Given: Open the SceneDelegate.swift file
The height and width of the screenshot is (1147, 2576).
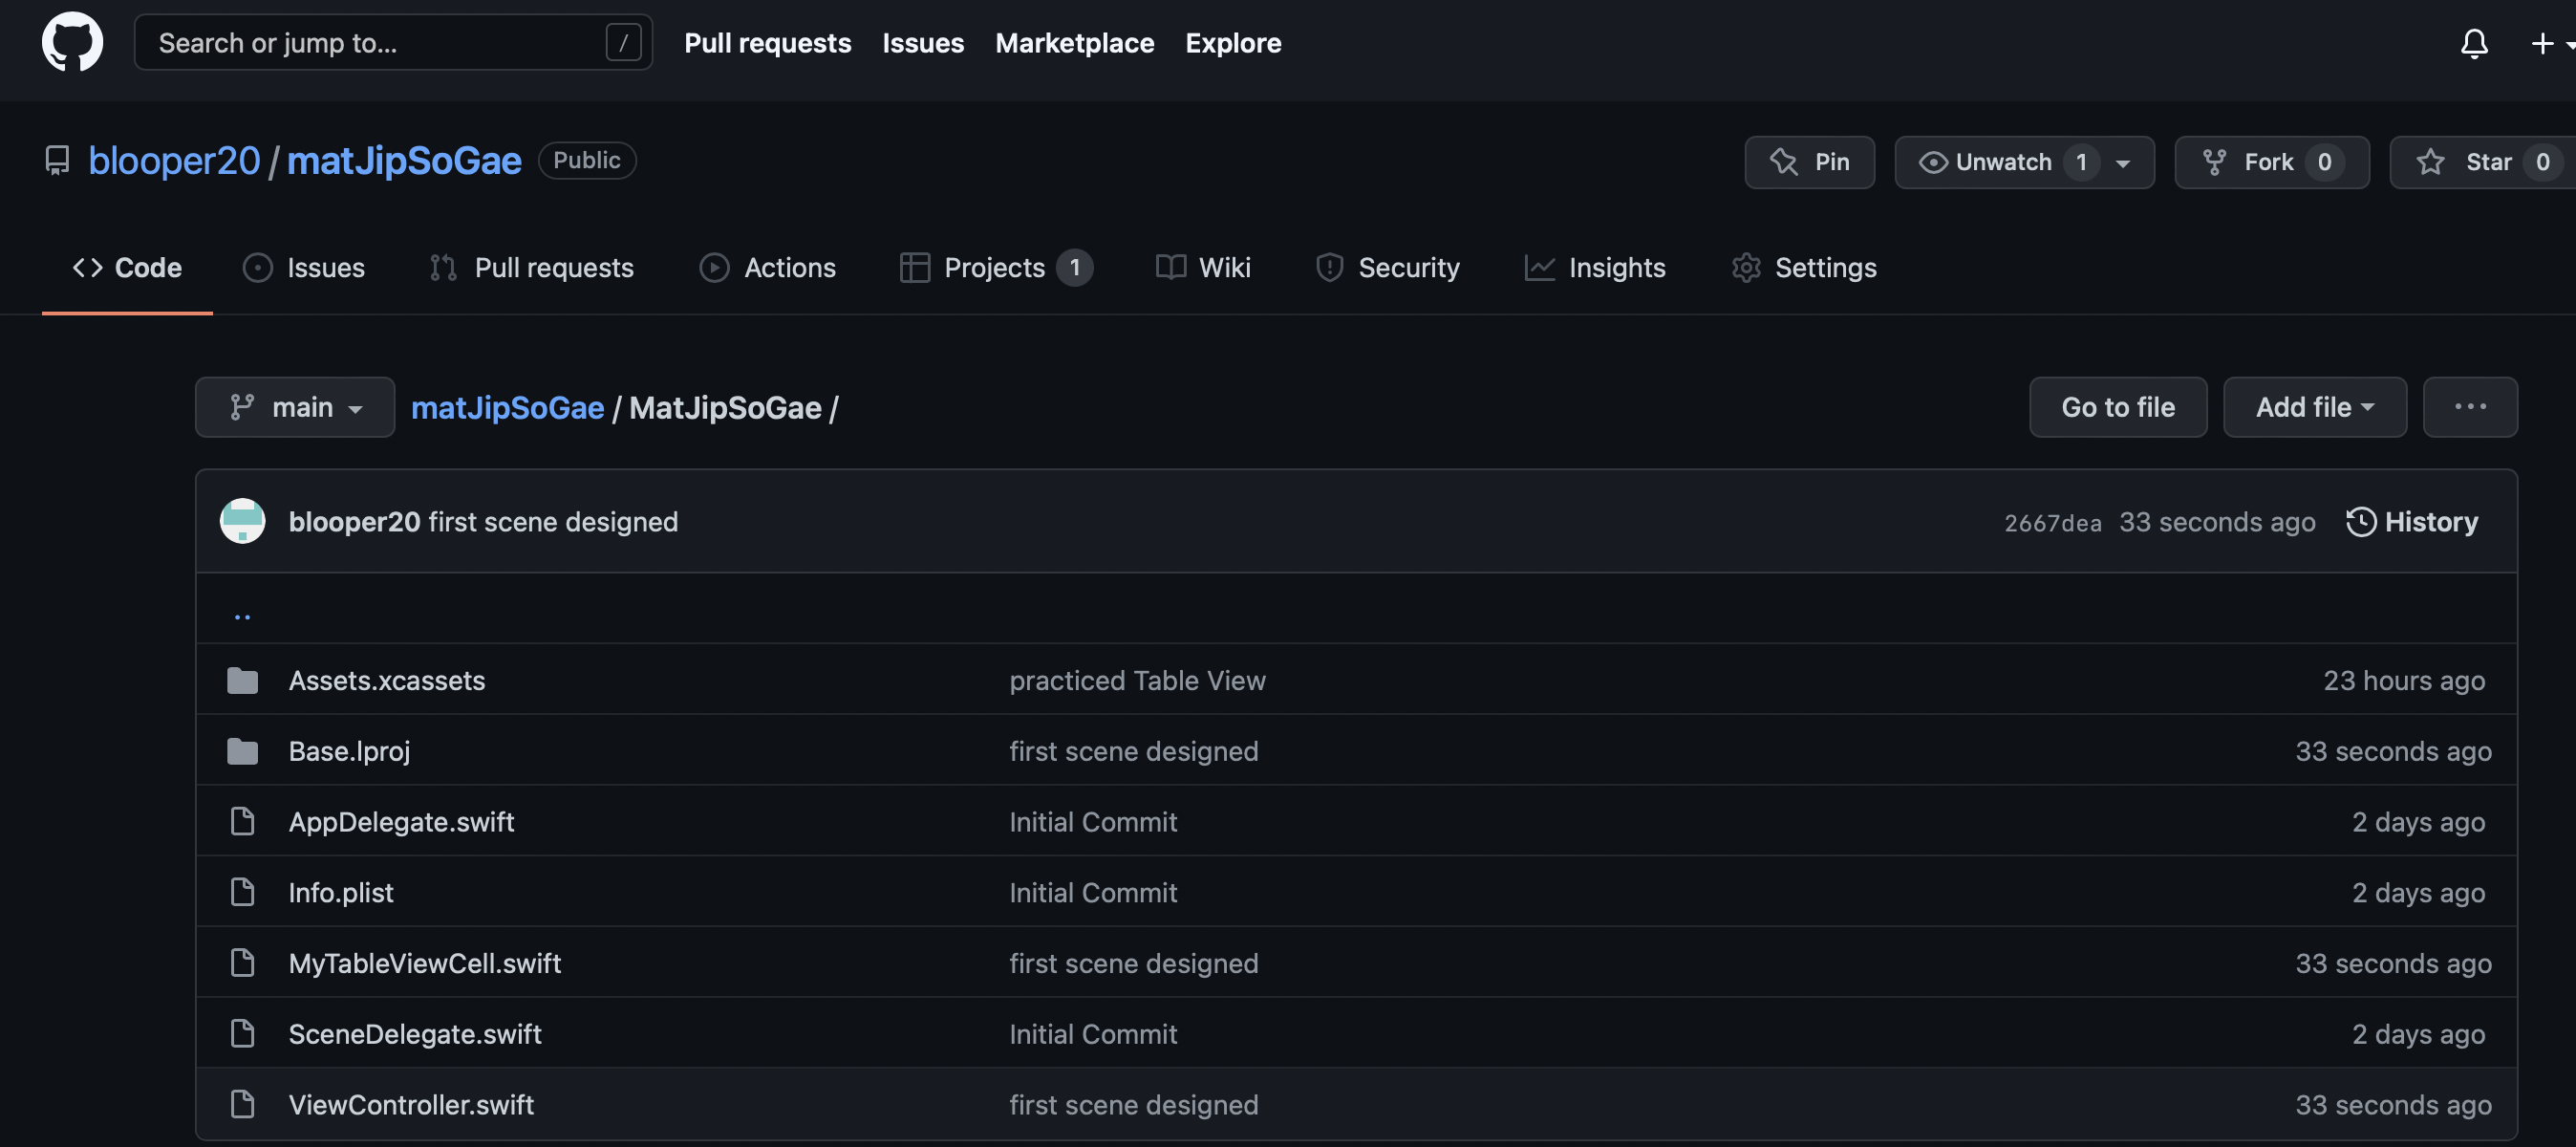Looking at the screenshot, I should click(415, 1034).
